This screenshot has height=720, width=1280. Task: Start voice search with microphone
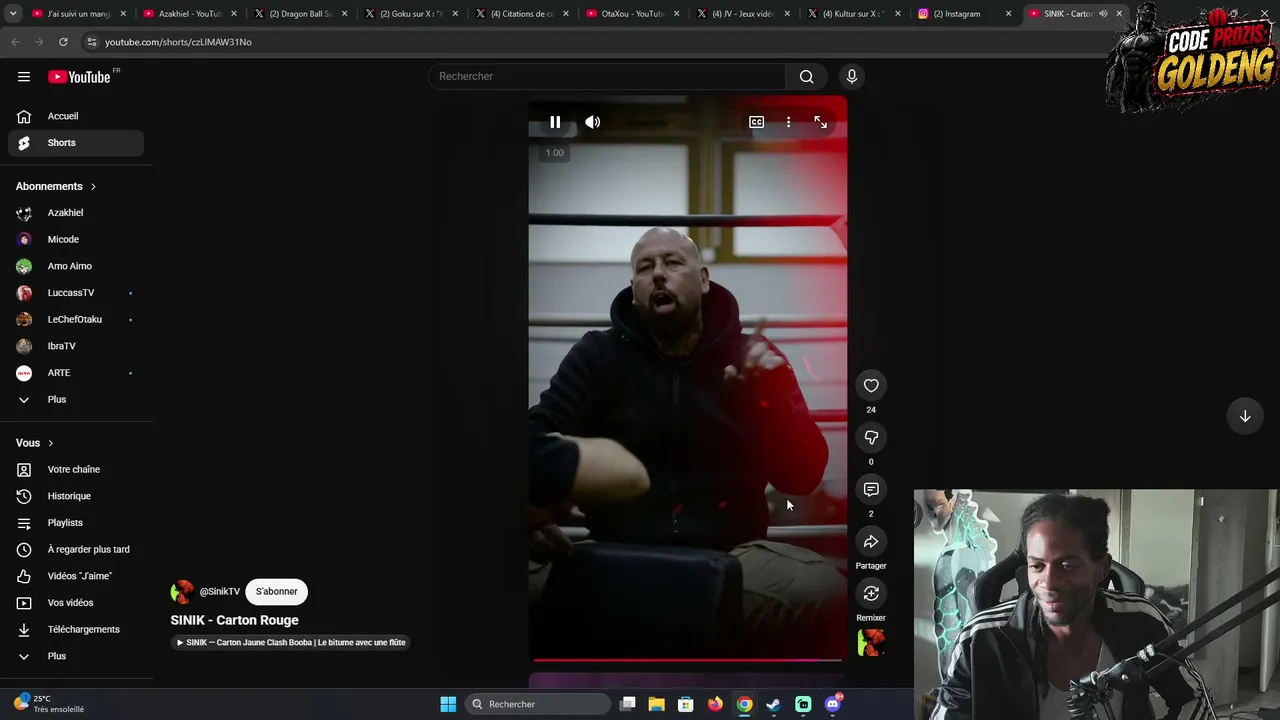pyautogui.click(x=852, y=77)
